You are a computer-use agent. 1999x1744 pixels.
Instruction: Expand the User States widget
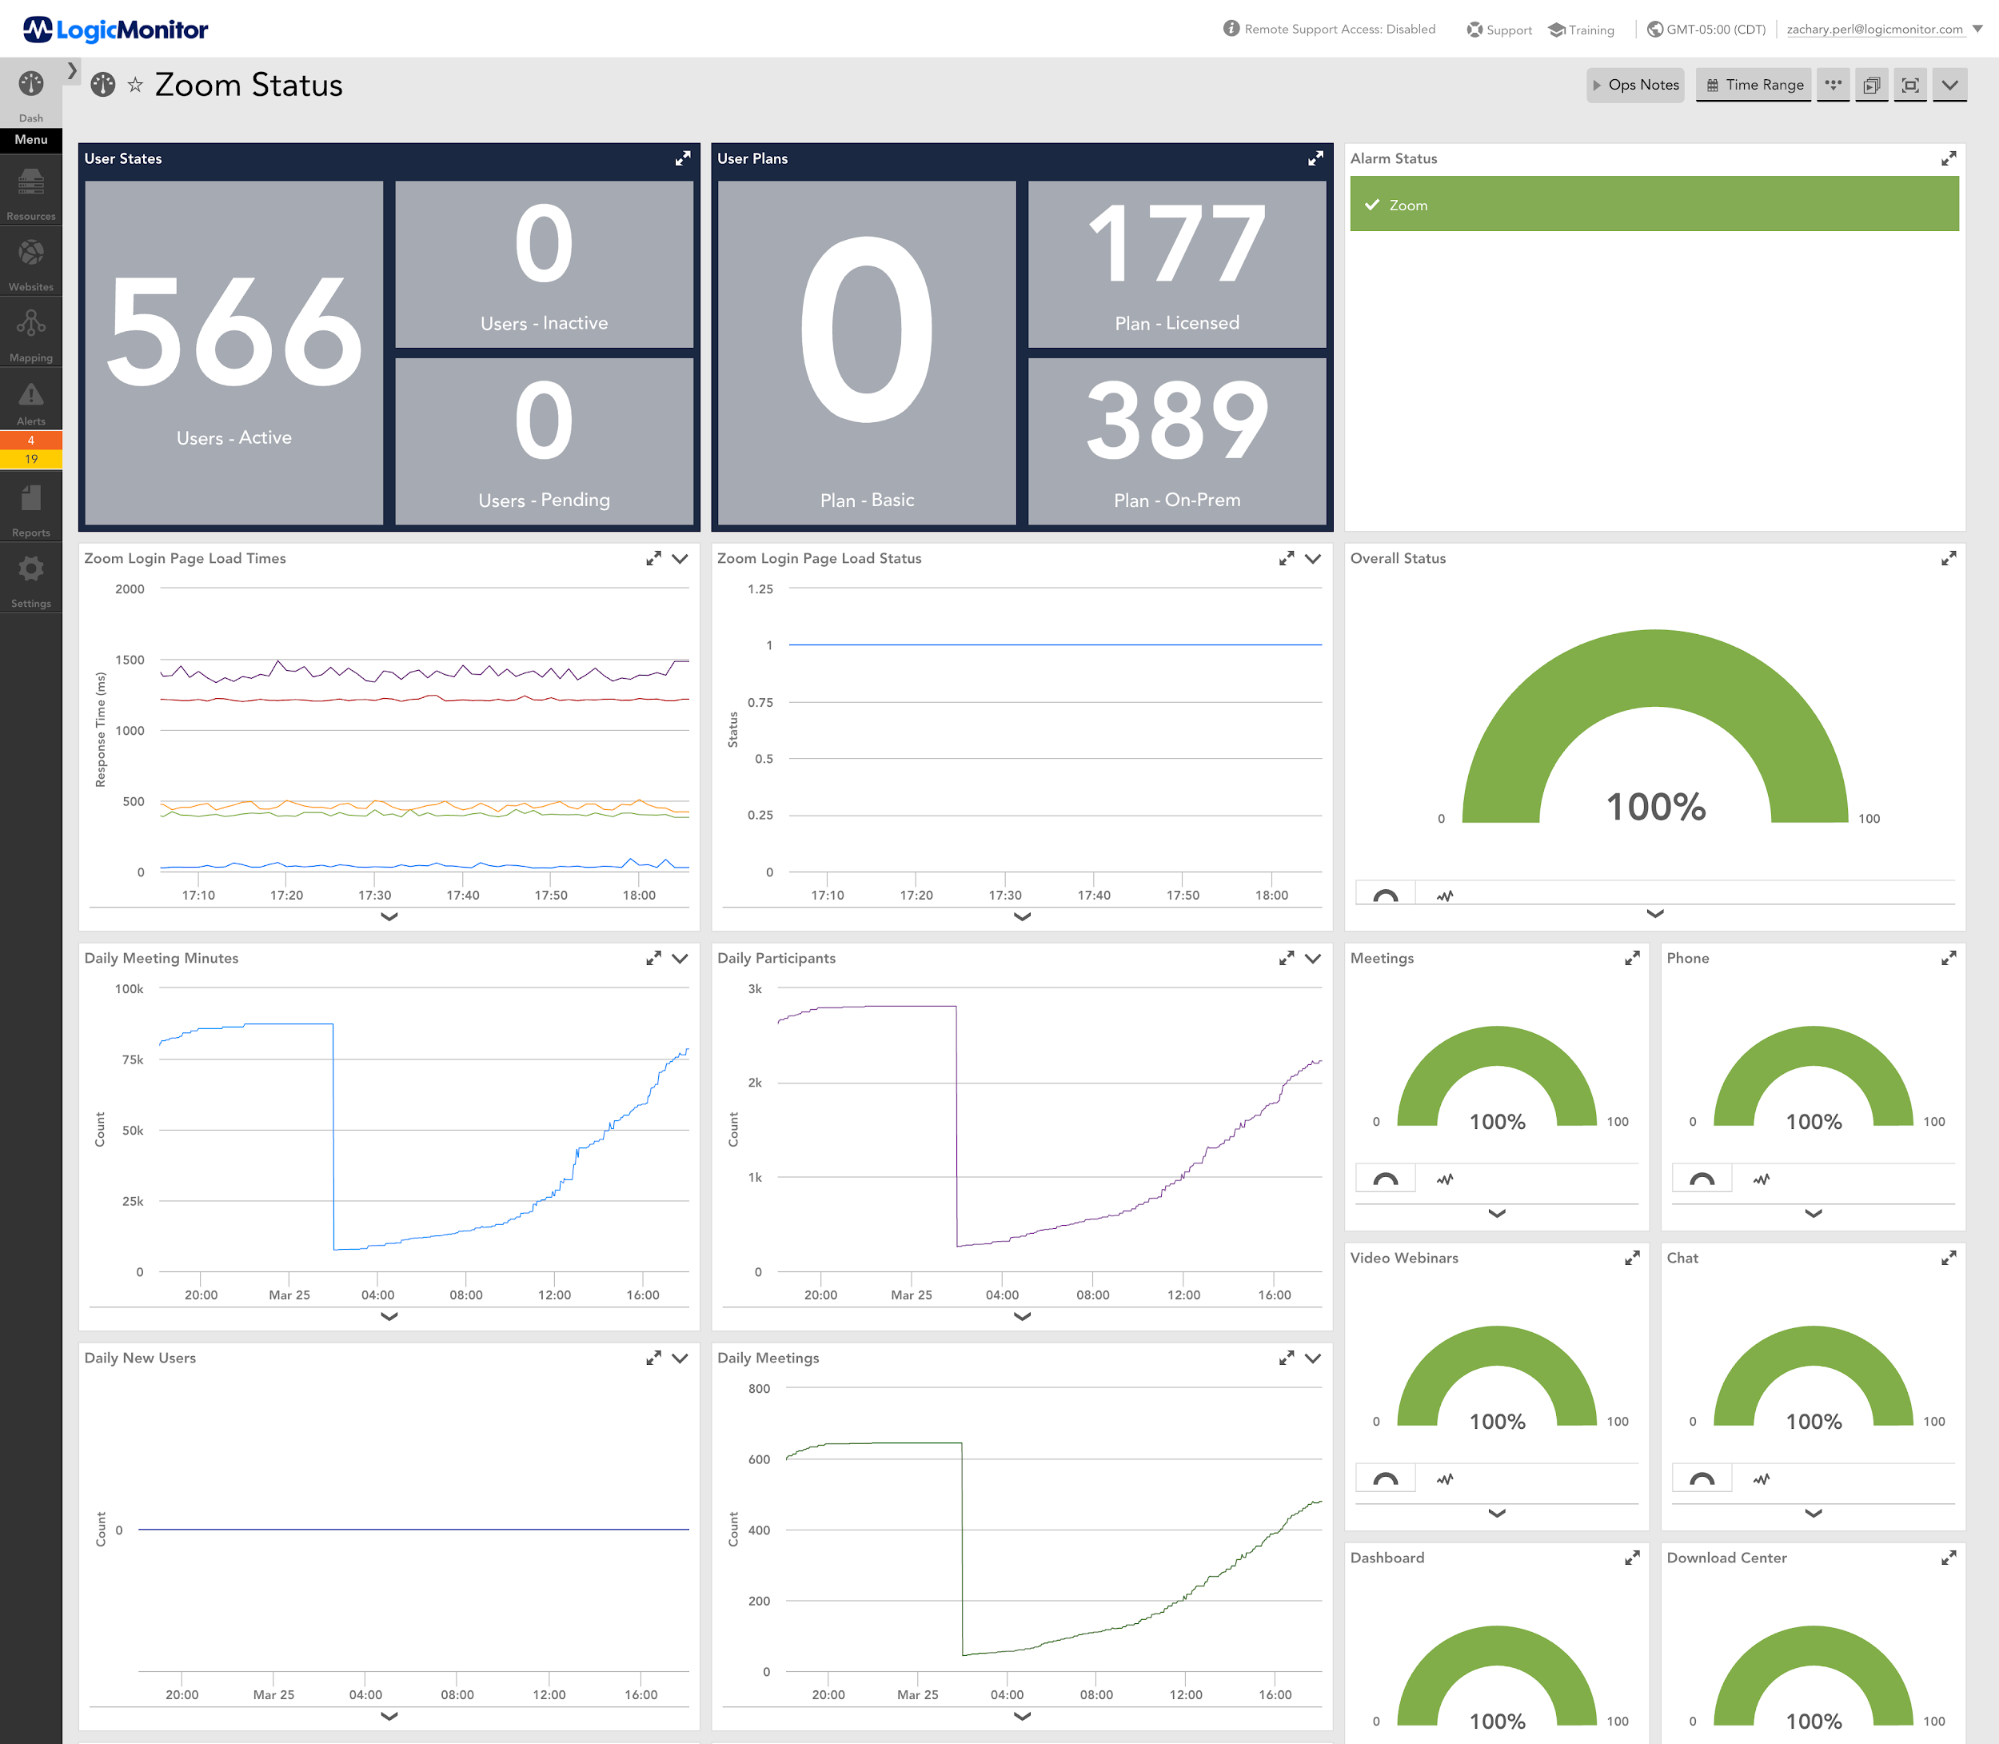coord(683,158)
